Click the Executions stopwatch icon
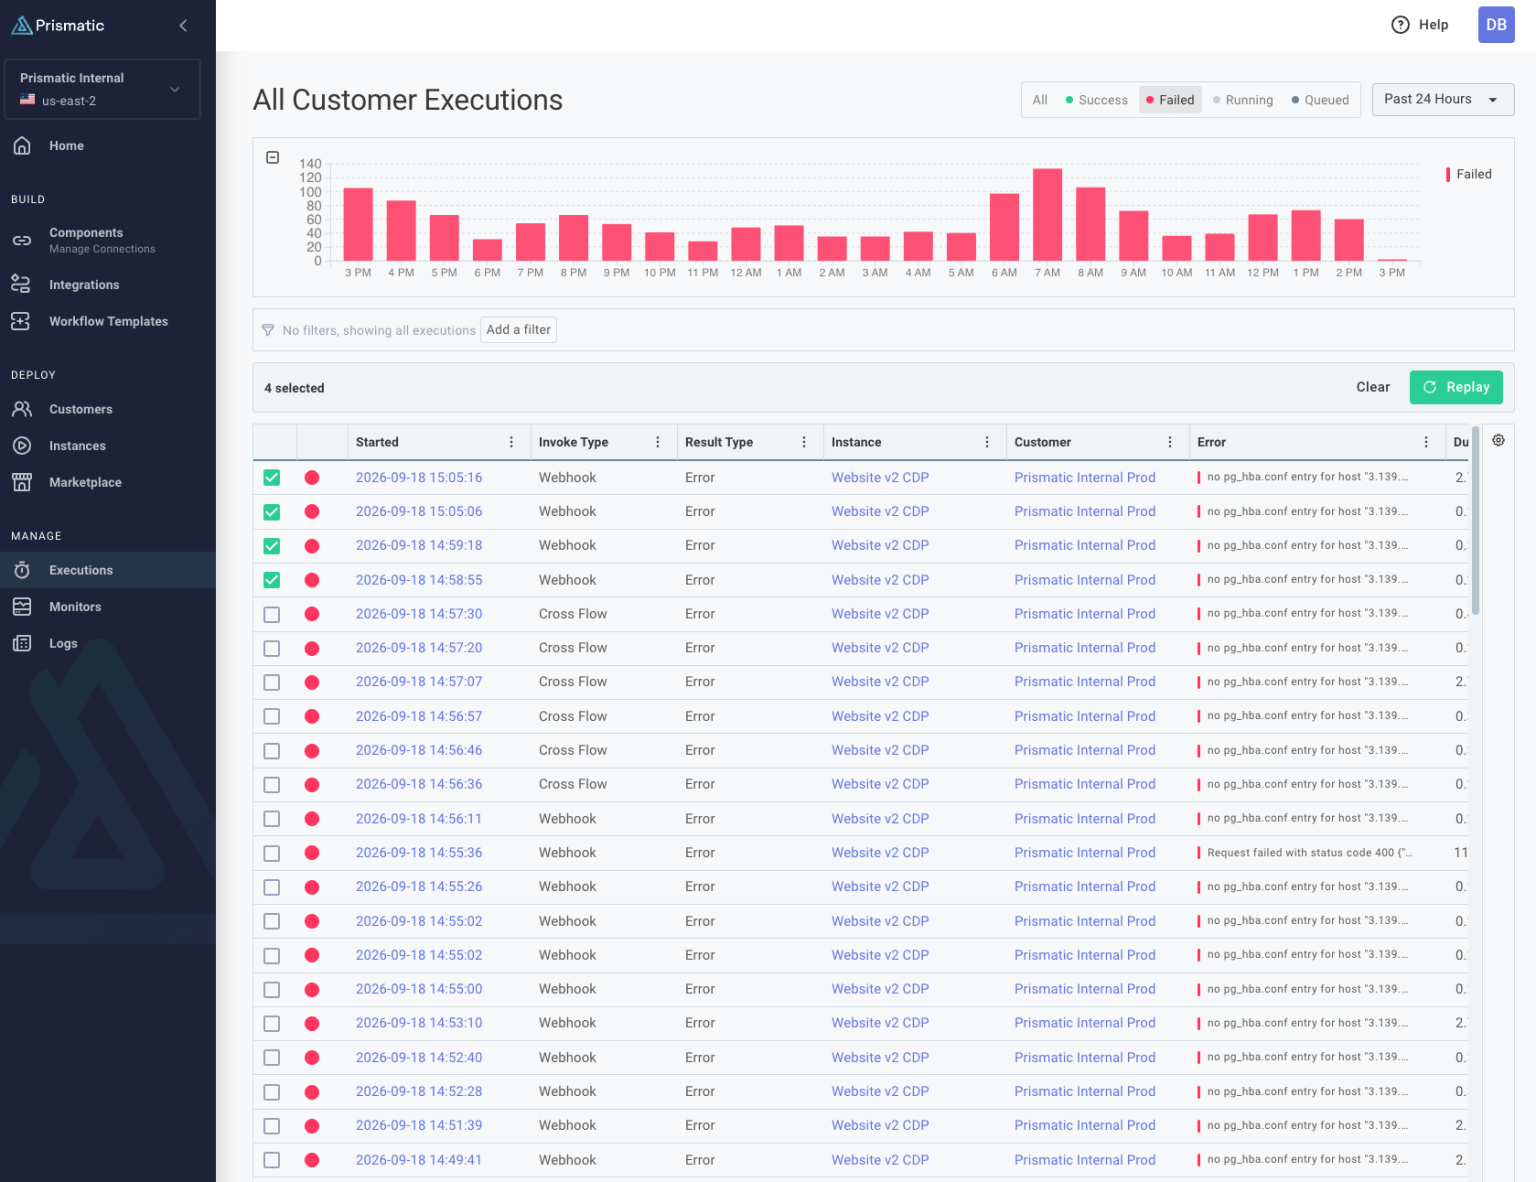Image resolution: width=1536 pixels, height=1182 pixels. click(22, 570)
